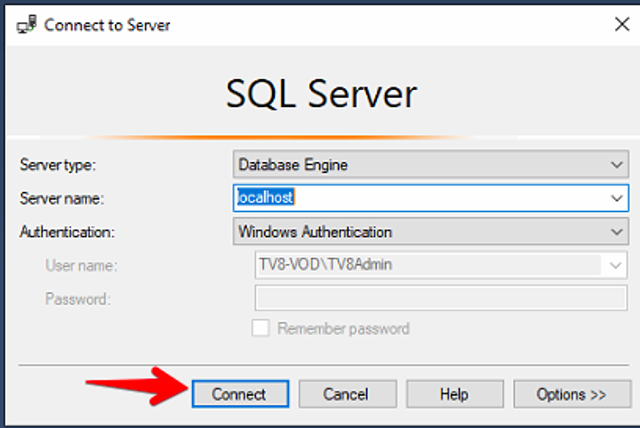Click the "Password:" label

click(x=78, y=299)
